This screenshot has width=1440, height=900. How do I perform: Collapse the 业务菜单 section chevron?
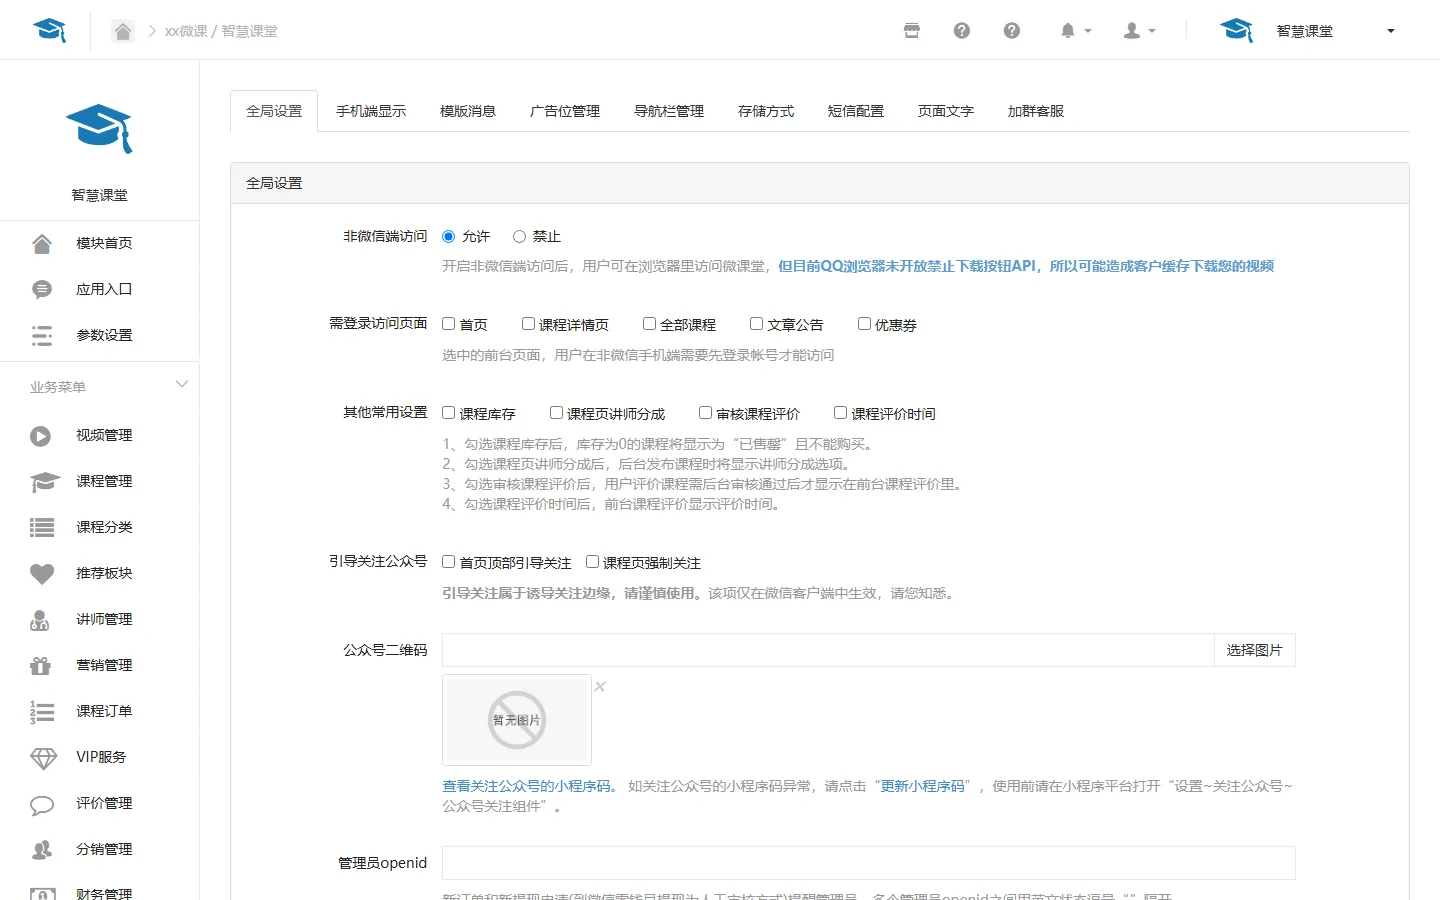tap(182, 385)
